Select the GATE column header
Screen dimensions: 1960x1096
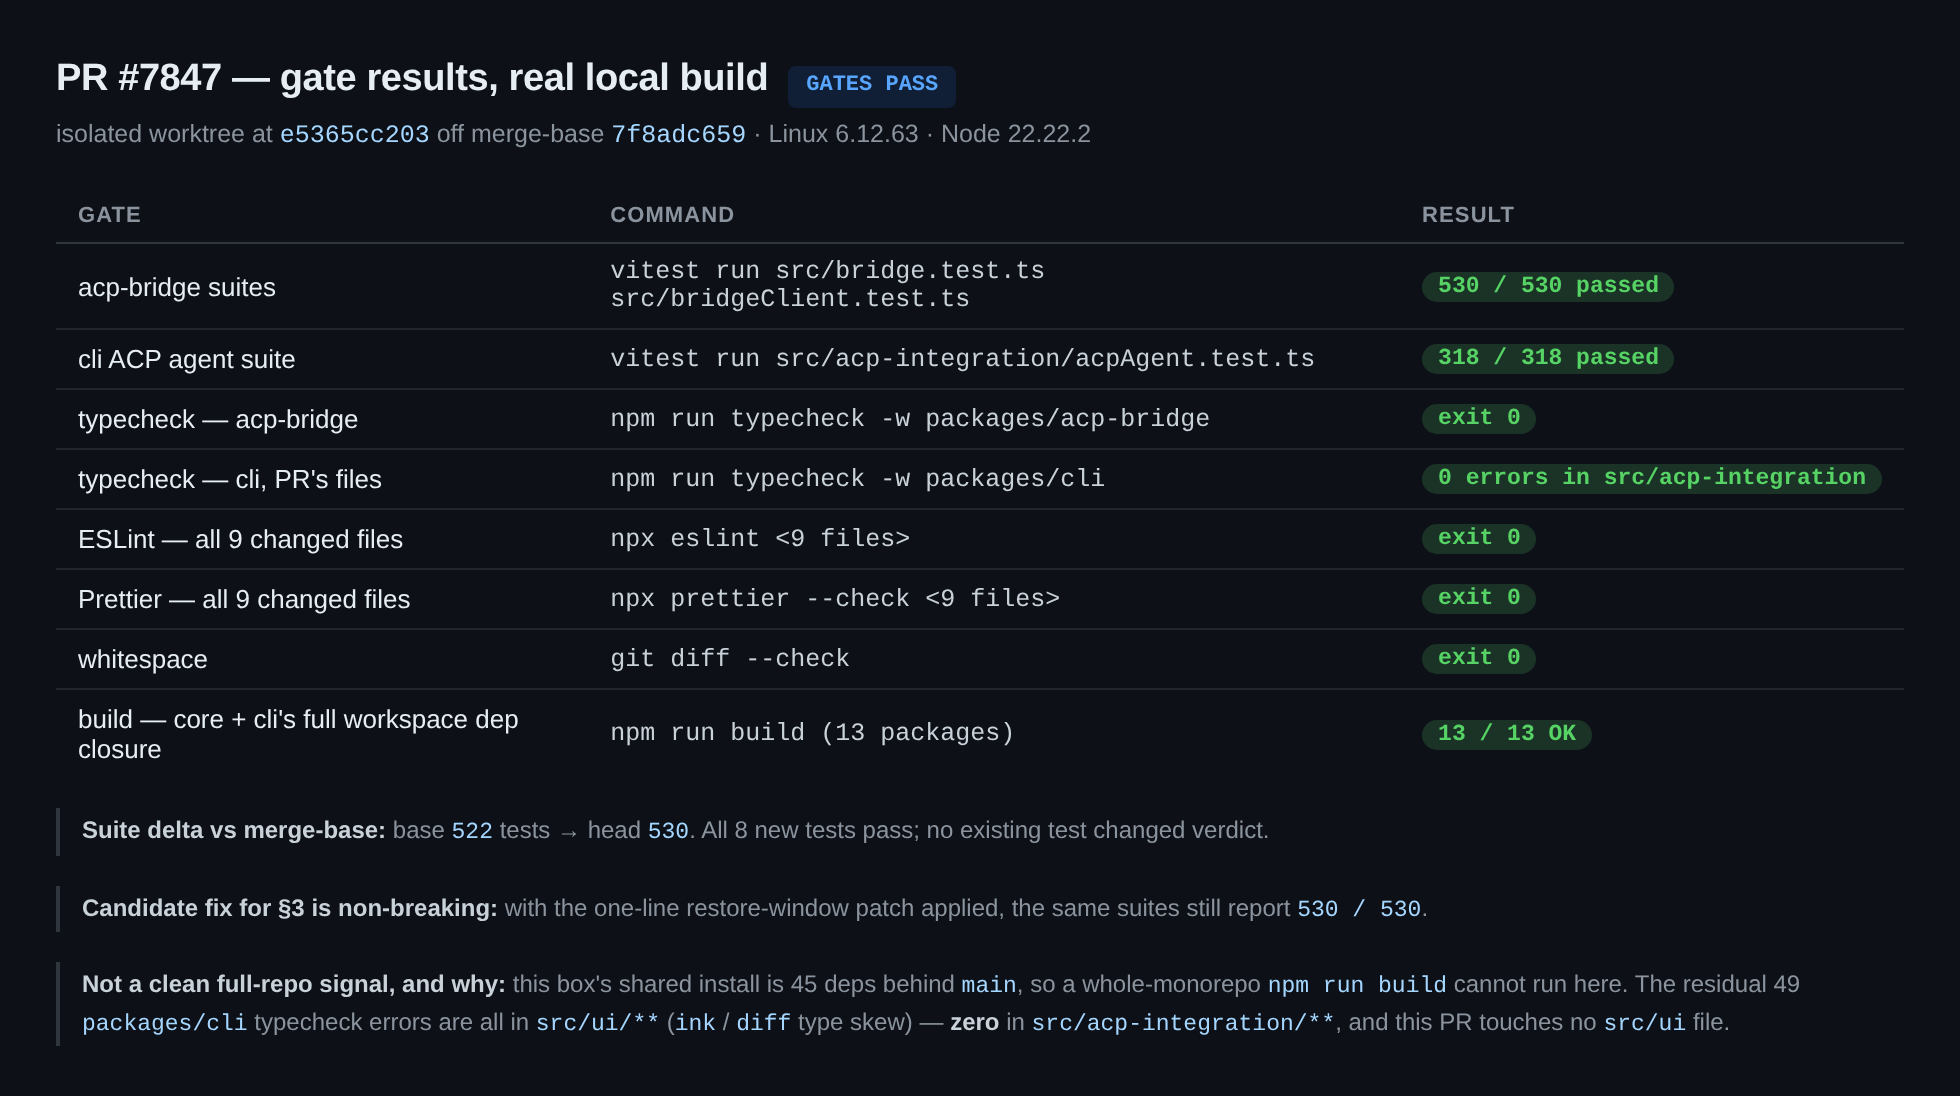click(x=109, y=215)
